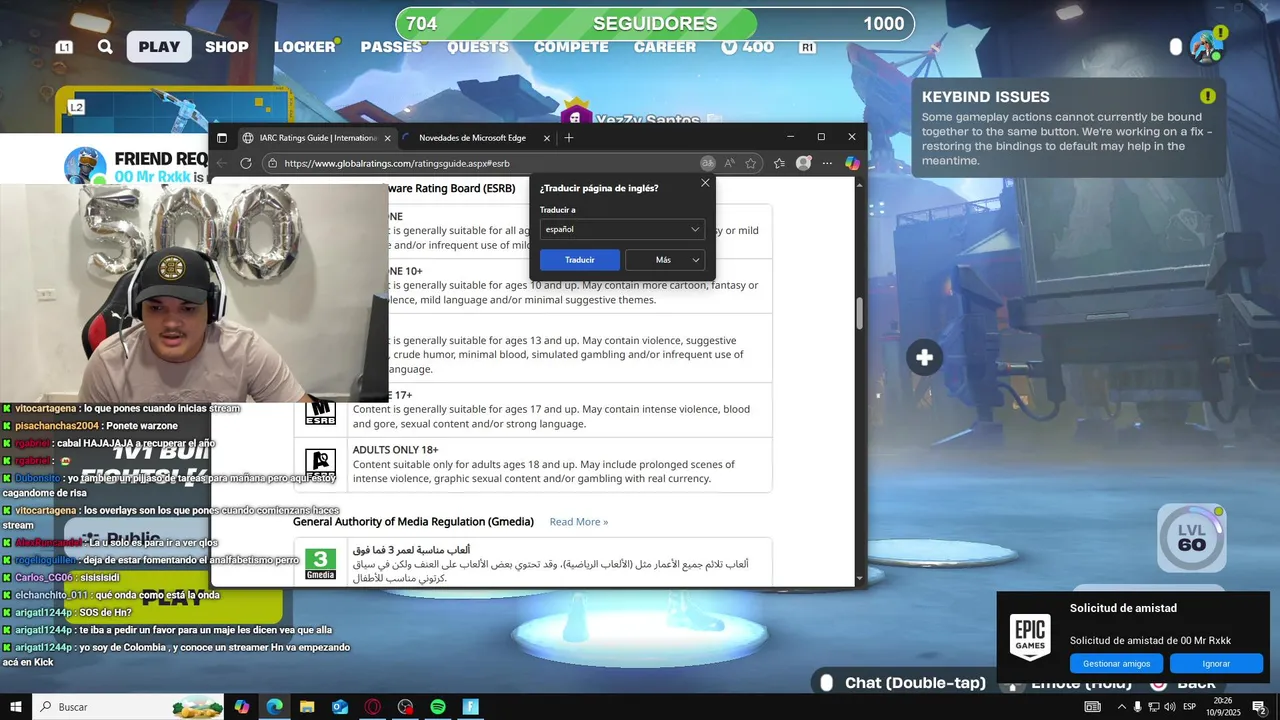
Task: Click the Gmedia 3 rating icon
Action: click(x=320, y=564)
